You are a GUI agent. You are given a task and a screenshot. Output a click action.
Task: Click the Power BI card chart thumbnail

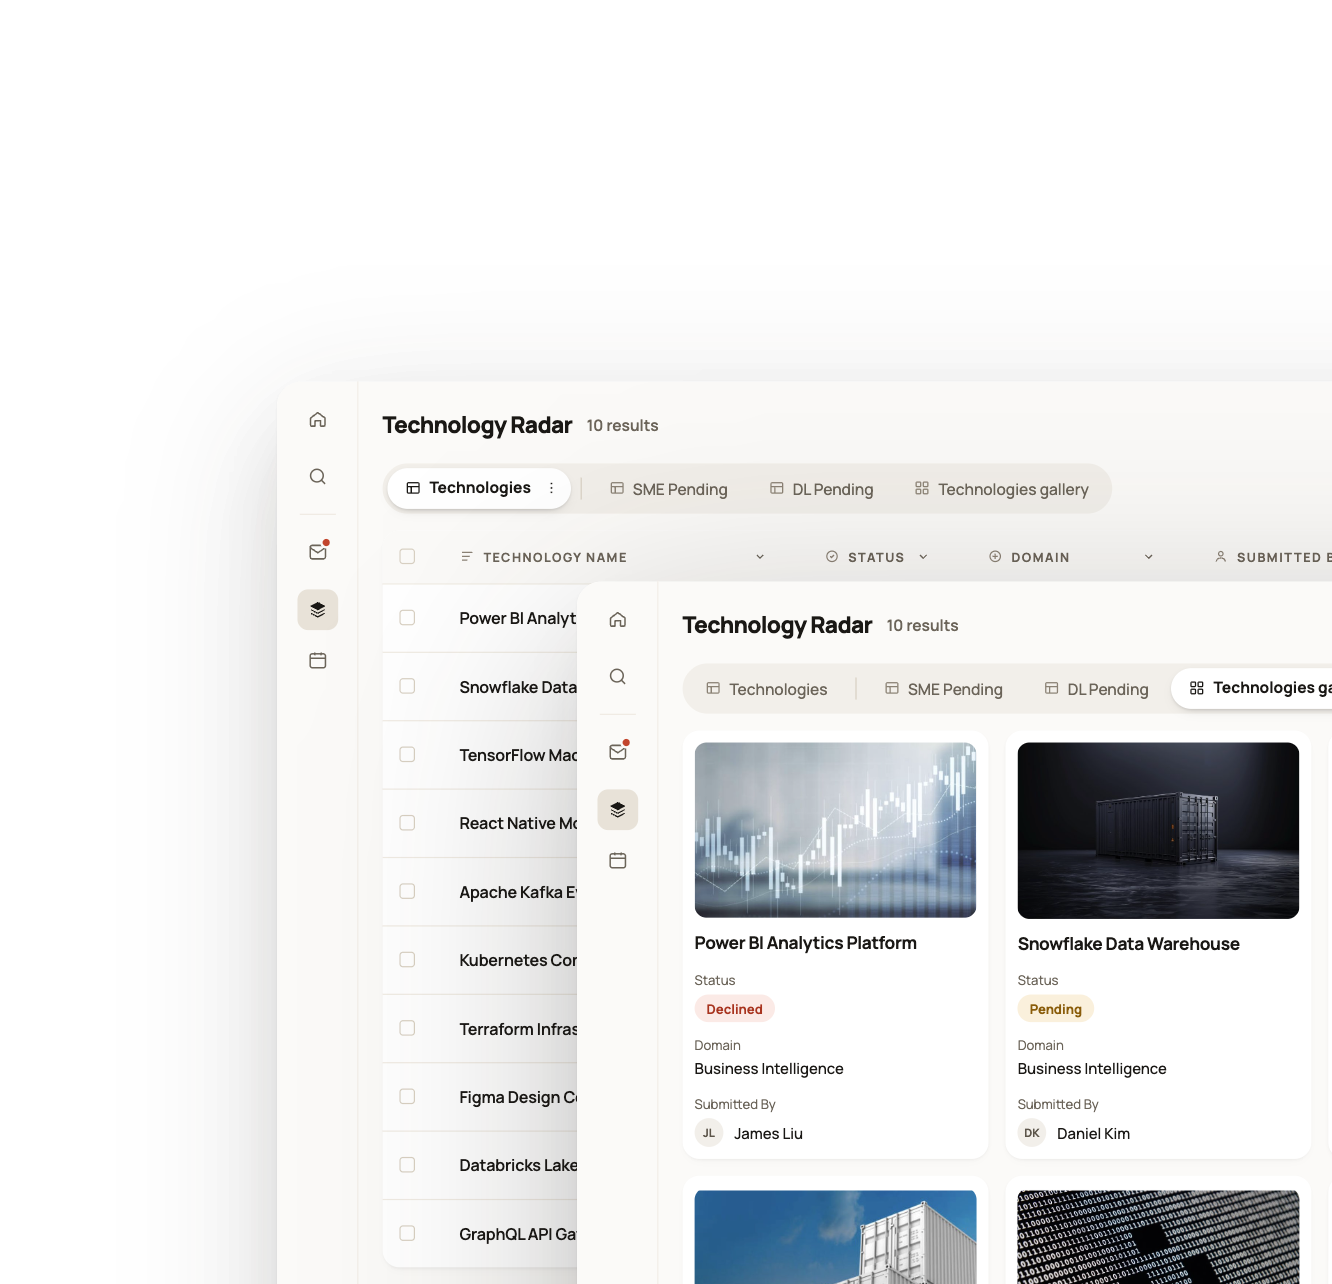click(836, 830)
